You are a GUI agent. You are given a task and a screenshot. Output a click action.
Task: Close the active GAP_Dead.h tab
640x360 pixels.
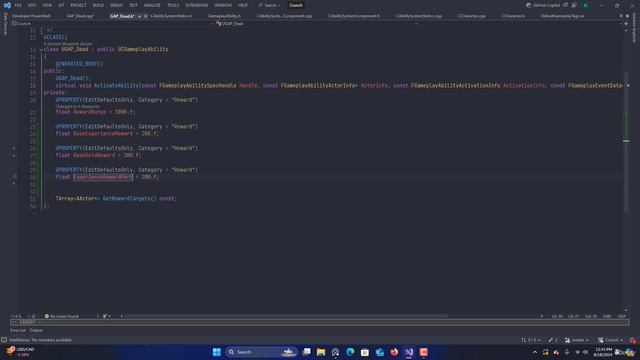tap(145, 16)
